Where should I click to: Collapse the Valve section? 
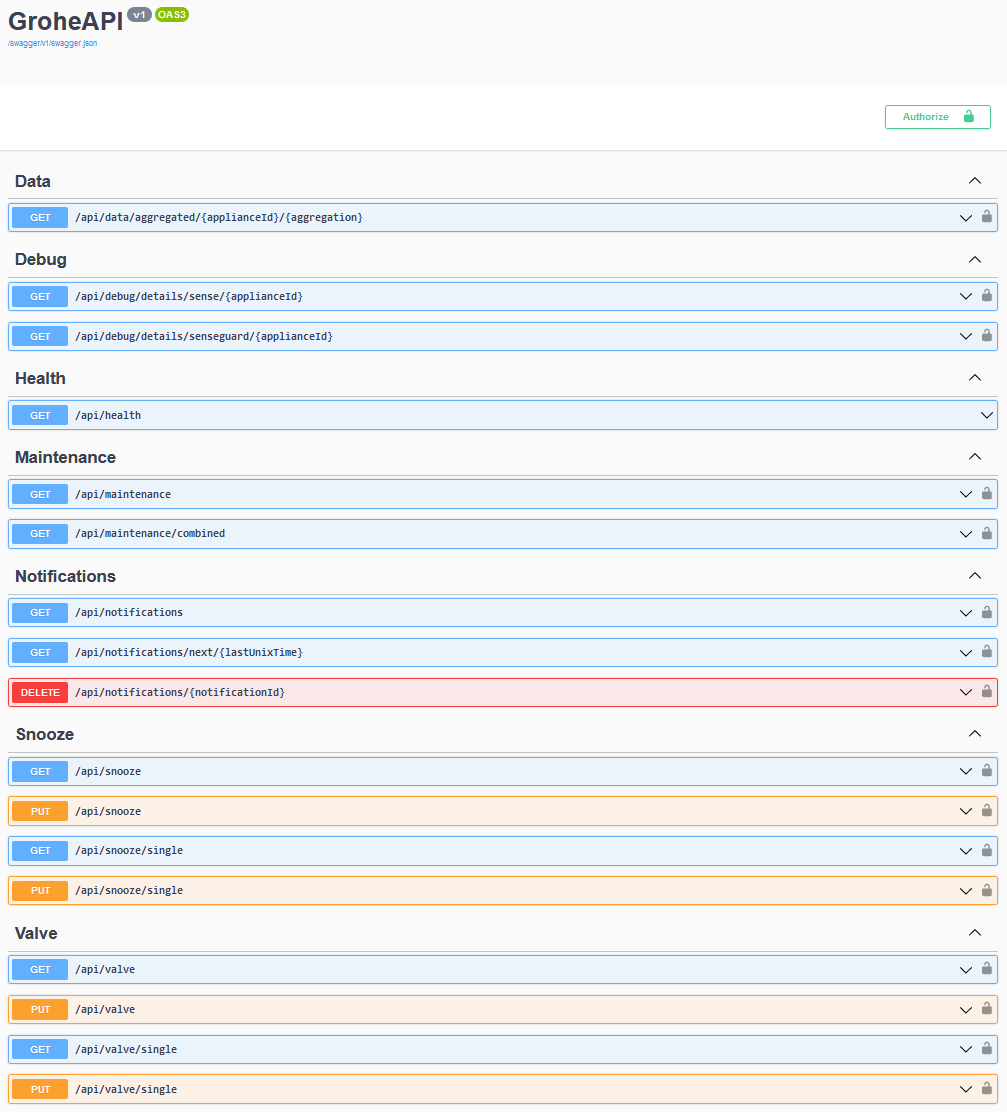(975, 933)
